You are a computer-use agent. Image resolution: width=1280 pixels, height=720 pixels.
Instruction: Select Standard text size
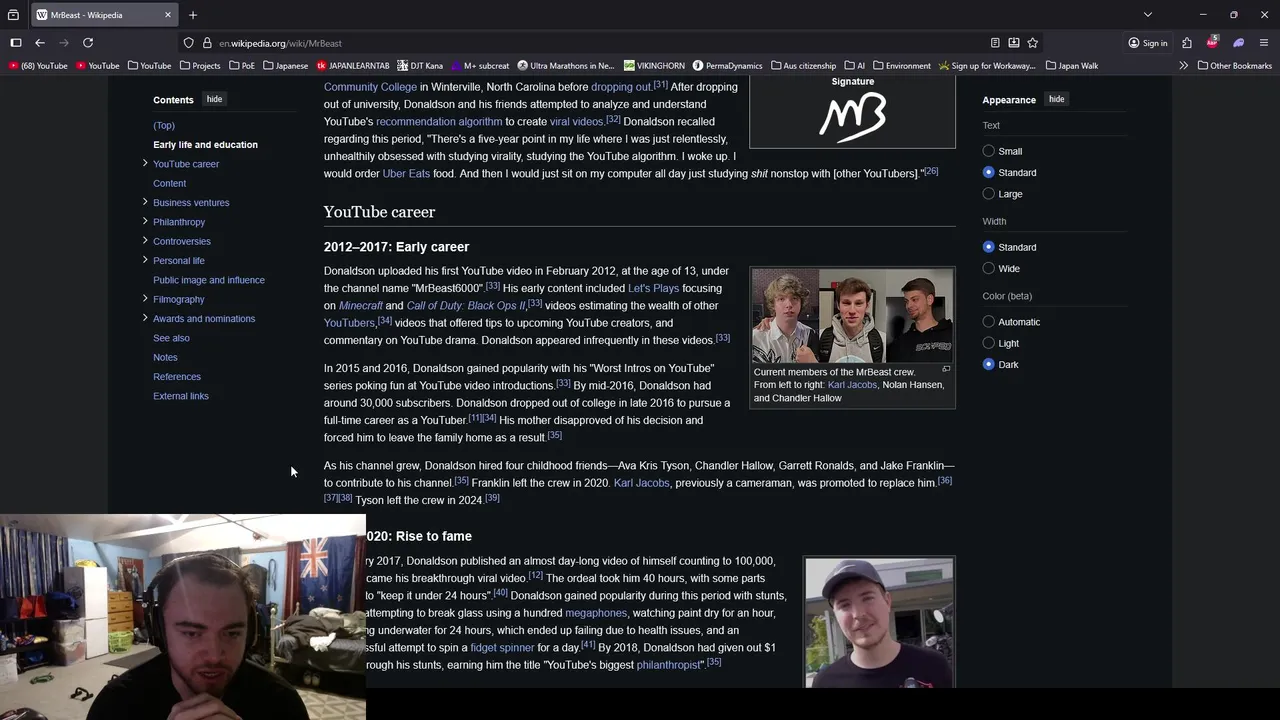point(989,172)
